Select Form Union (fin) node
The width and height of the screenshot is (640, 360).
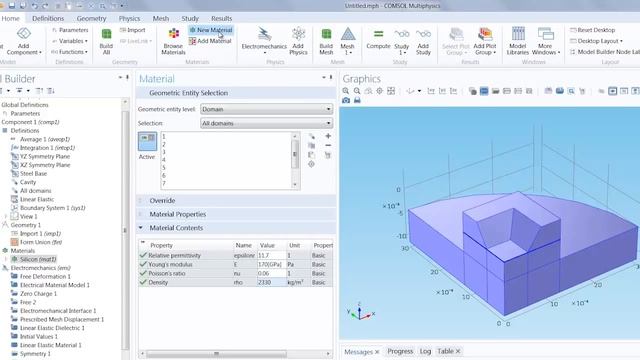[x=41, y=242]
